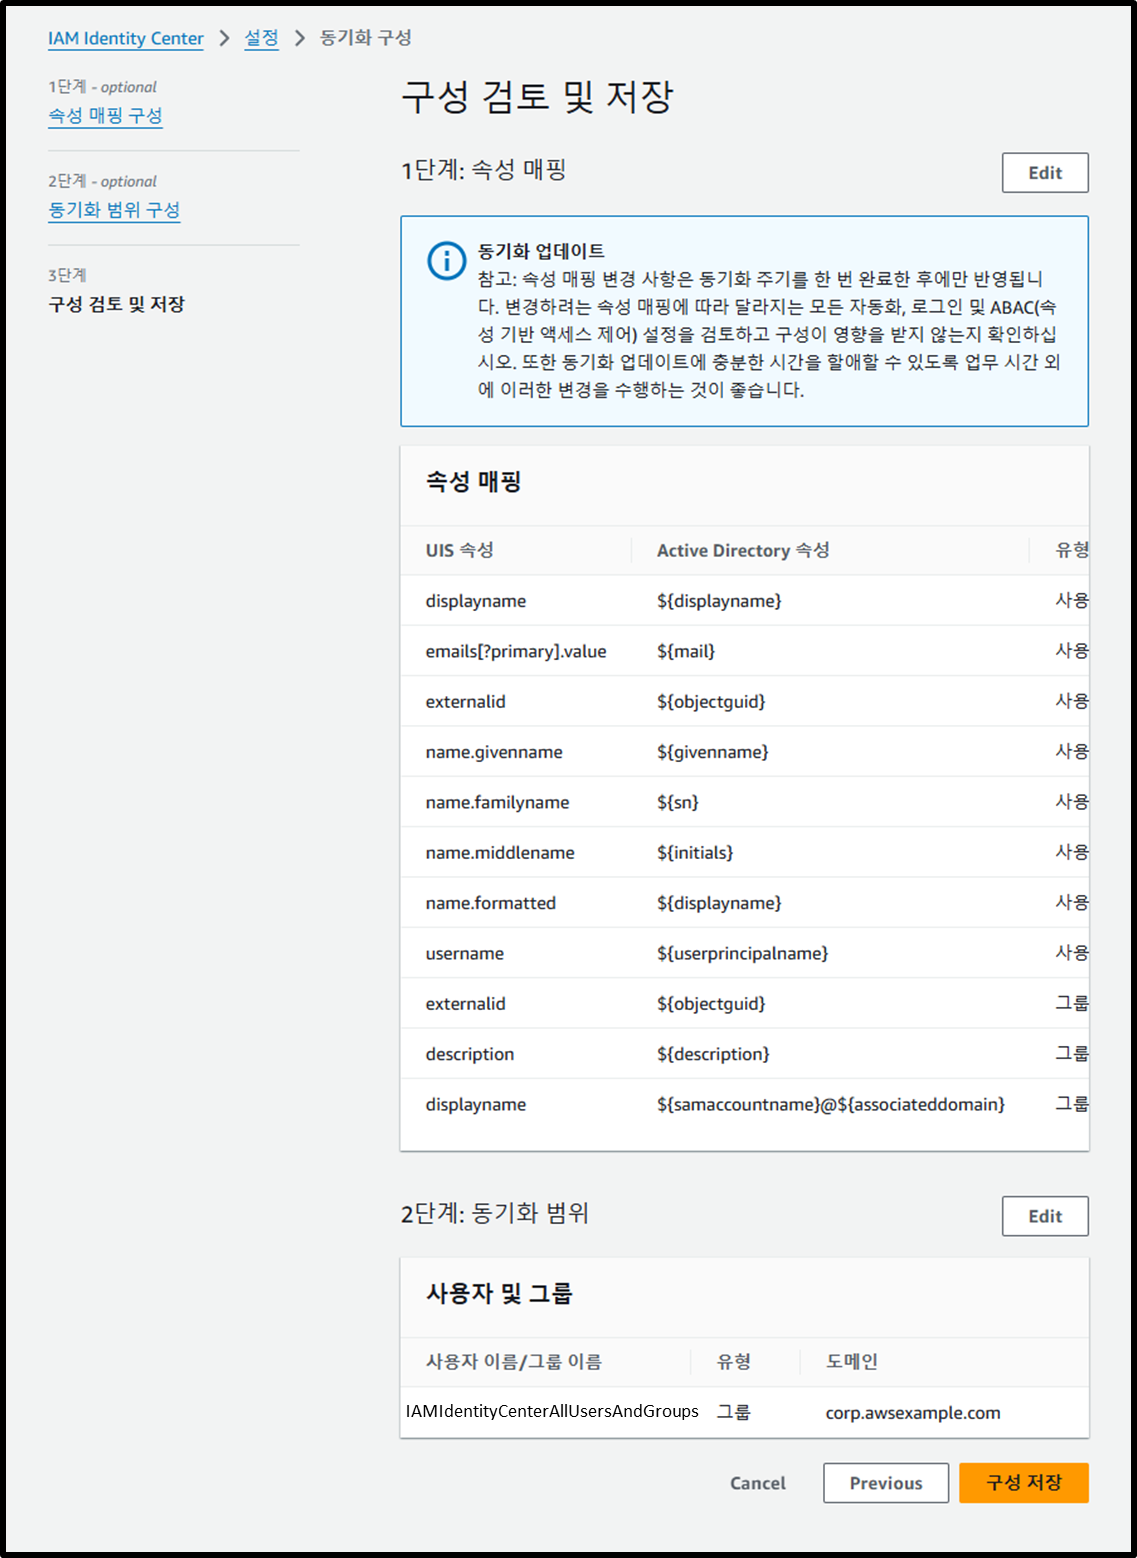Select the name.givenname cell
Screen dimensions: 1137x1558
pos(494,752)
